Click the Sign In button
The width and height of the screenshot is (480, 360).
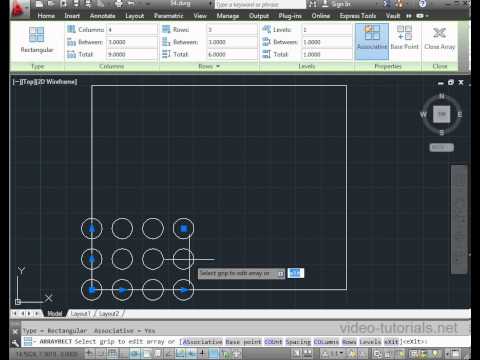click(337, 4)
